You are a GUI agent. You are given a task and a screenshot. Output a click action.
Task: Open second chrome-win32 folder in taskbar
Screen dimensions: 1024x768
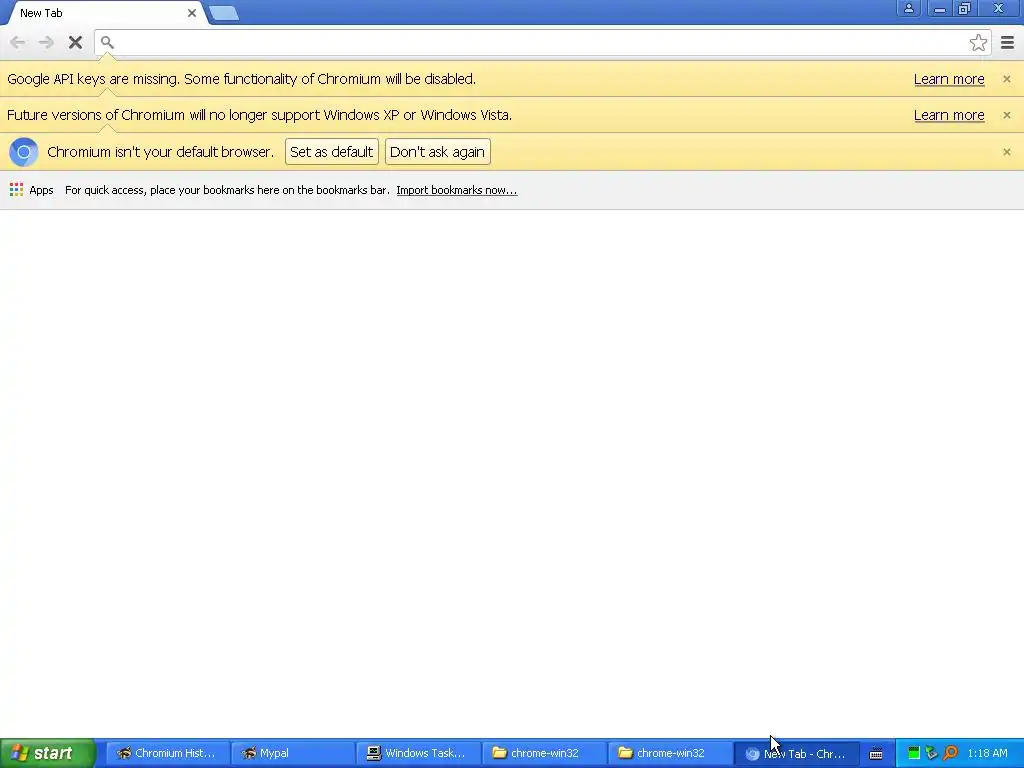tap(671, 753)
